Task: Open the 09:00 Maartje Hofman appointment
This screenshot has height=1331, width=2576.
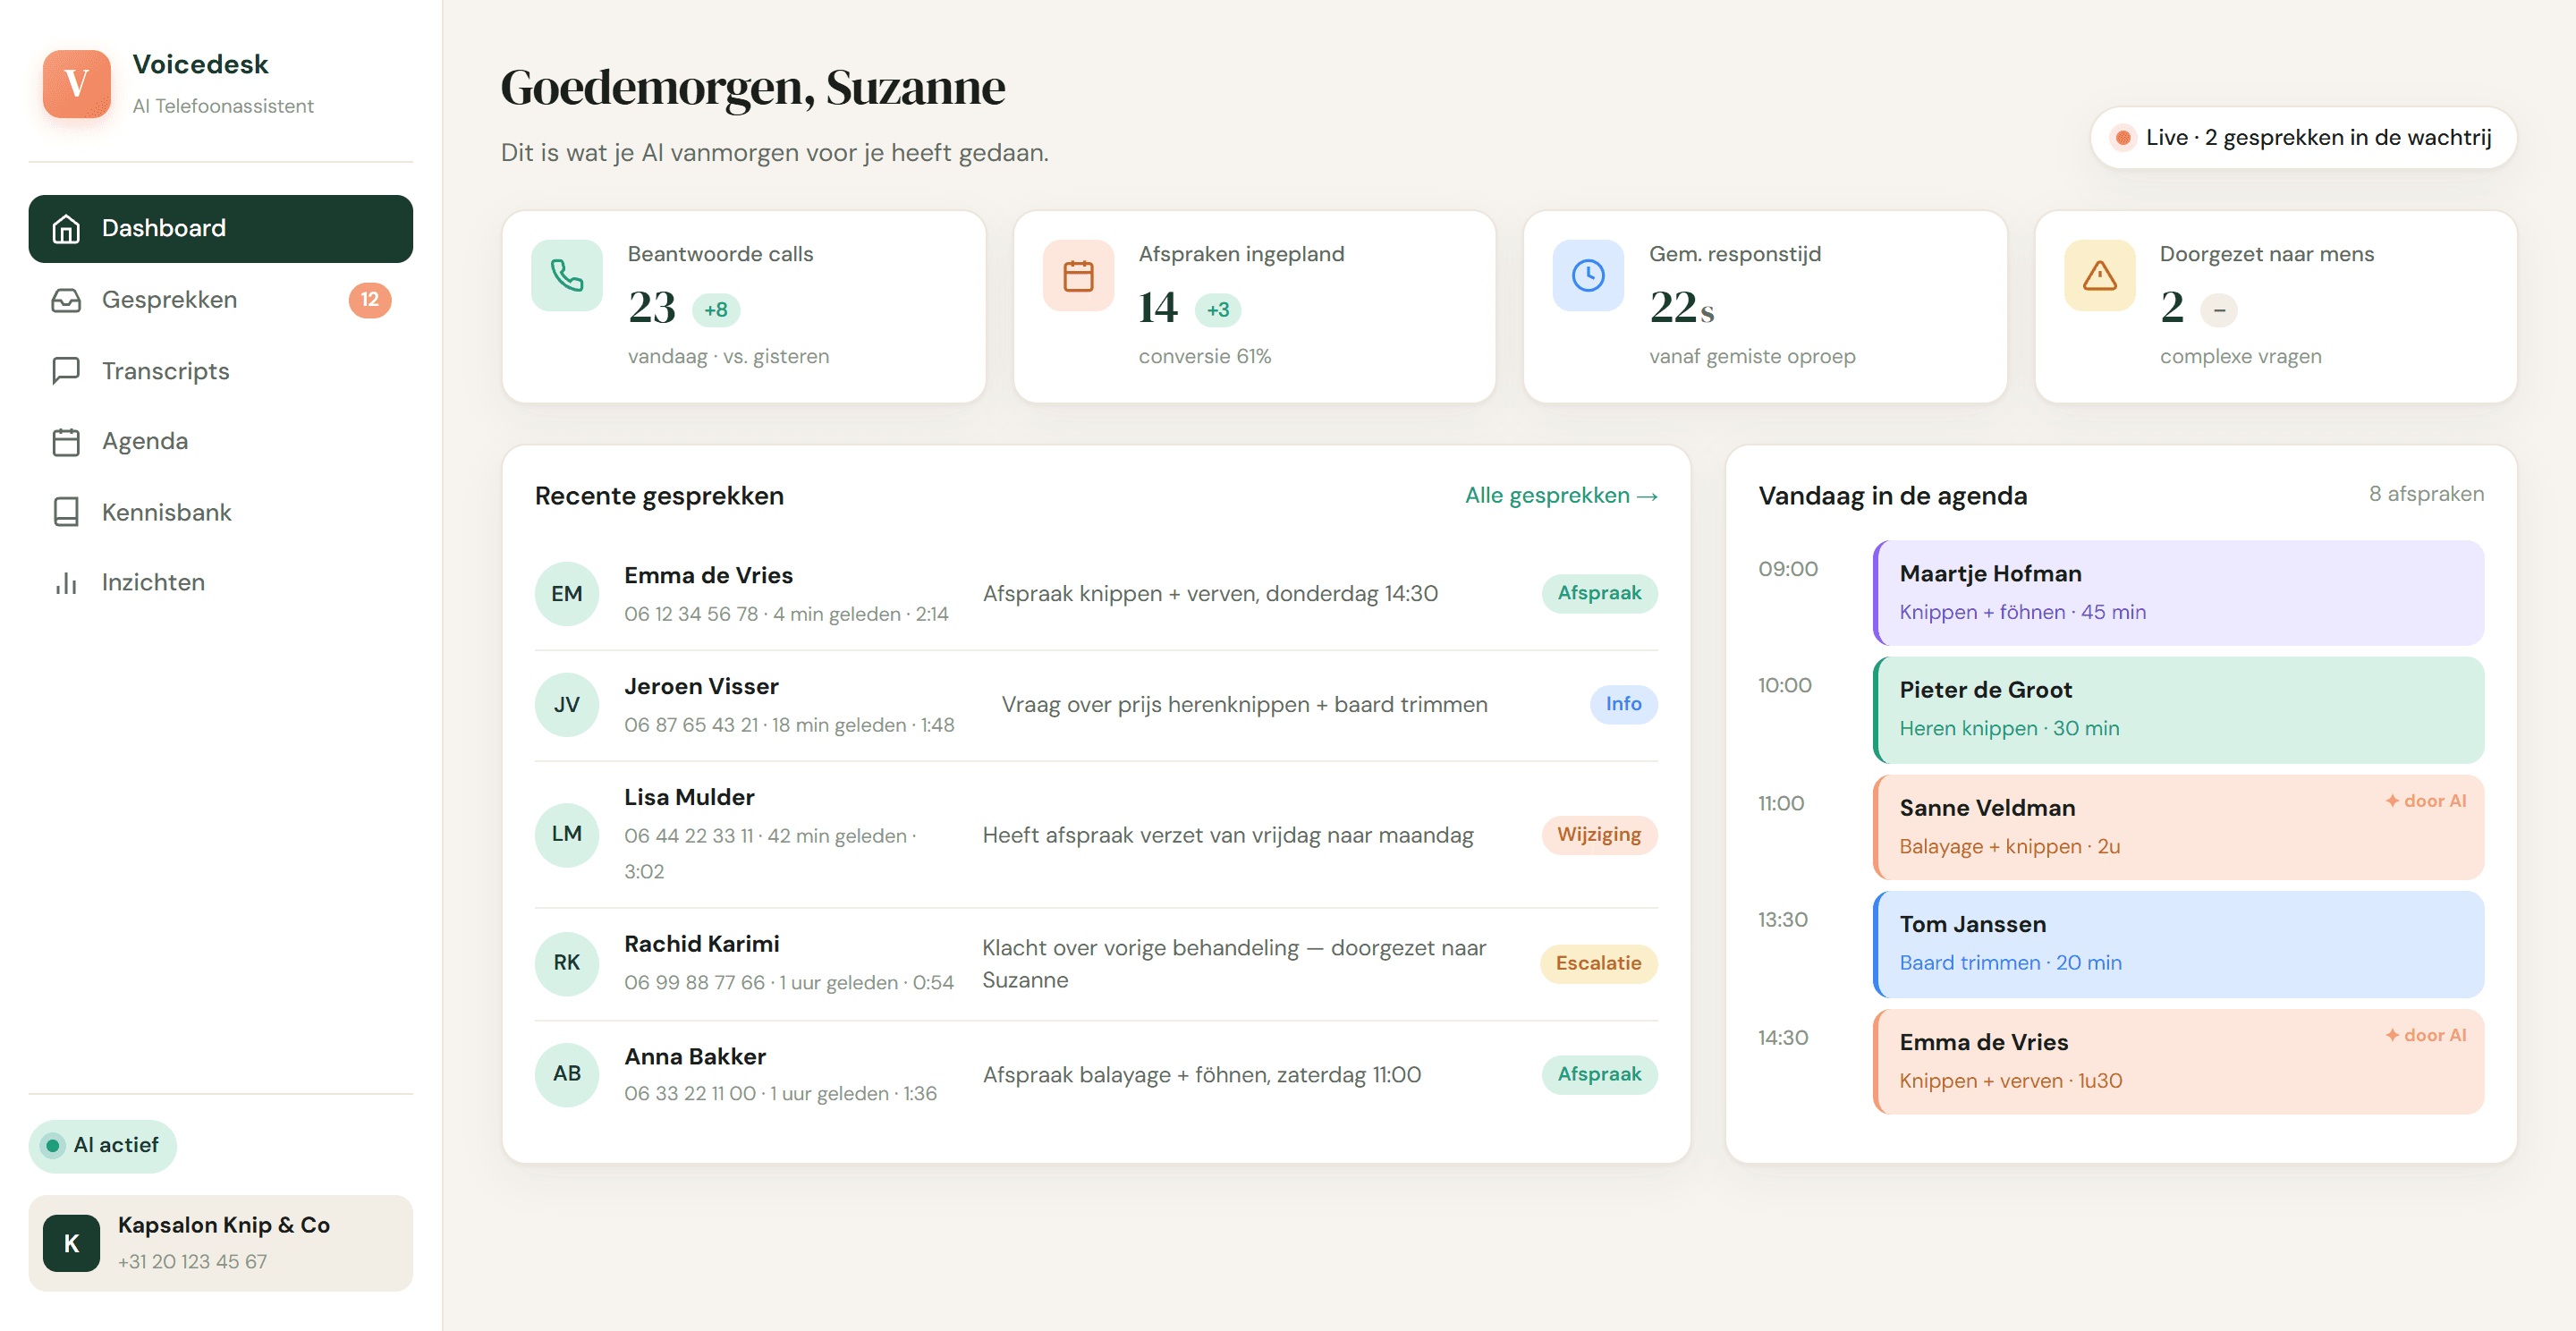Action: click(2178, 593)
